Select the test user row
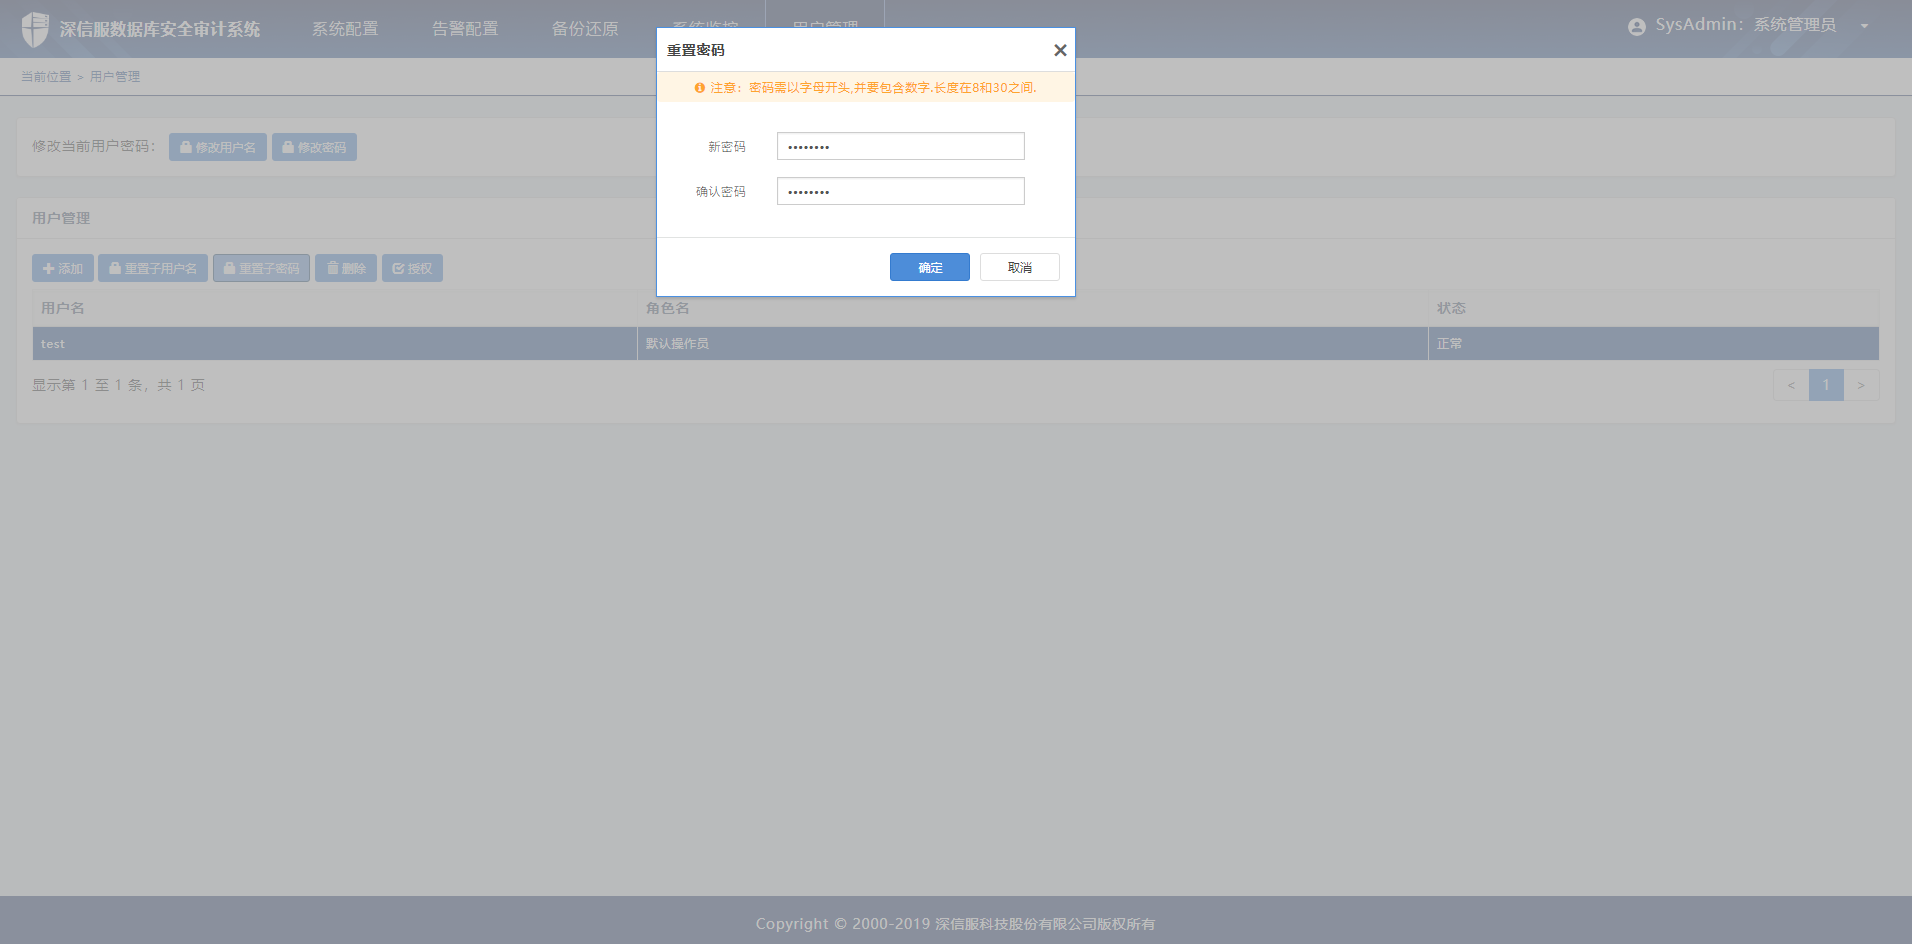The image size is (1912, 945). (956, 343)
